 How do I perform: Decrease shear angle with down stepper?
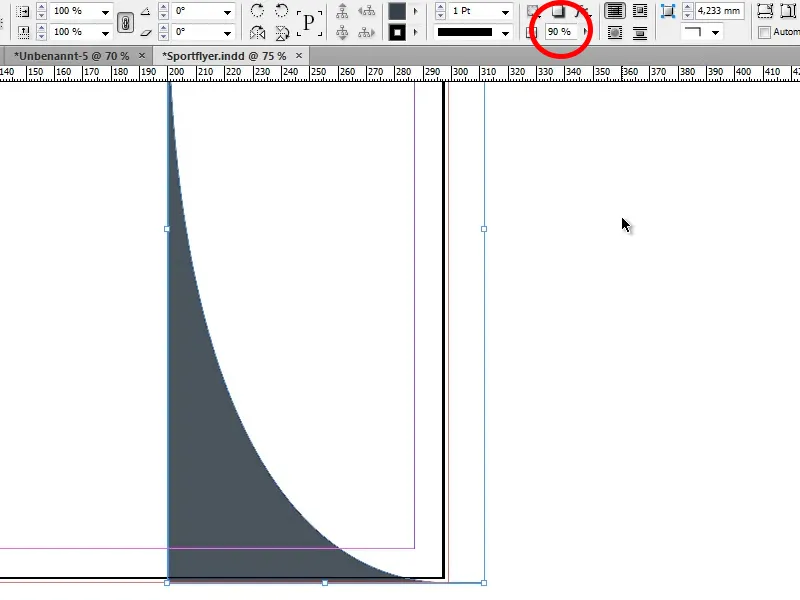(x=163, y=36)
